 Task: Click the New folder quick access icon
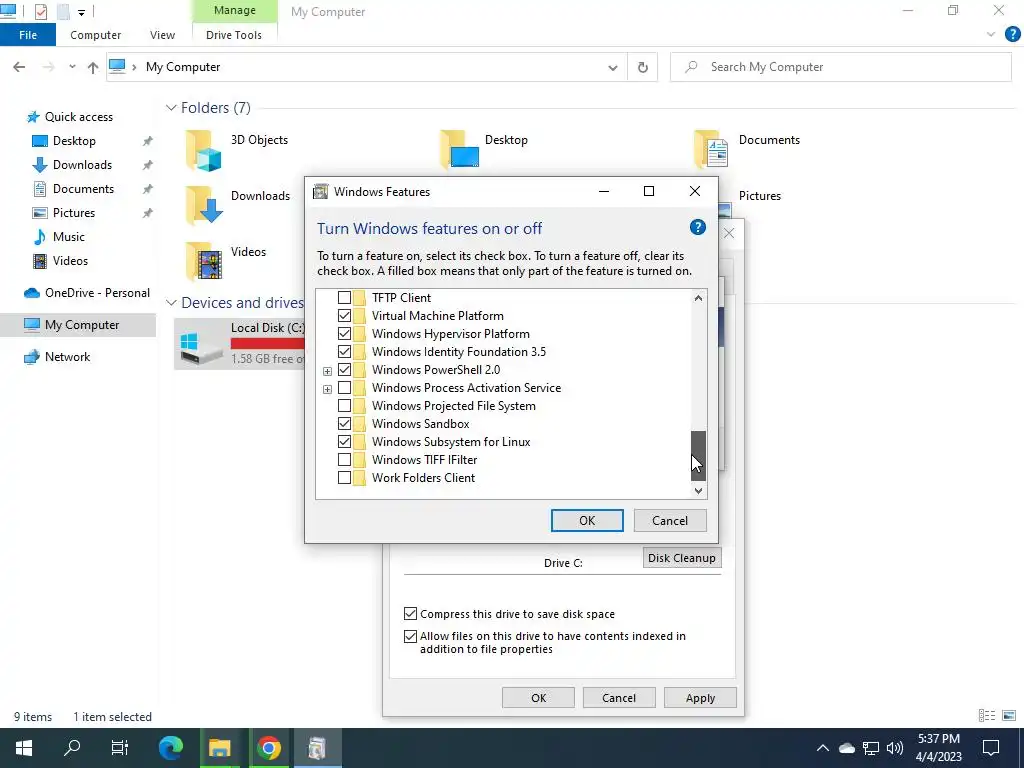click(x=63, y=11)
